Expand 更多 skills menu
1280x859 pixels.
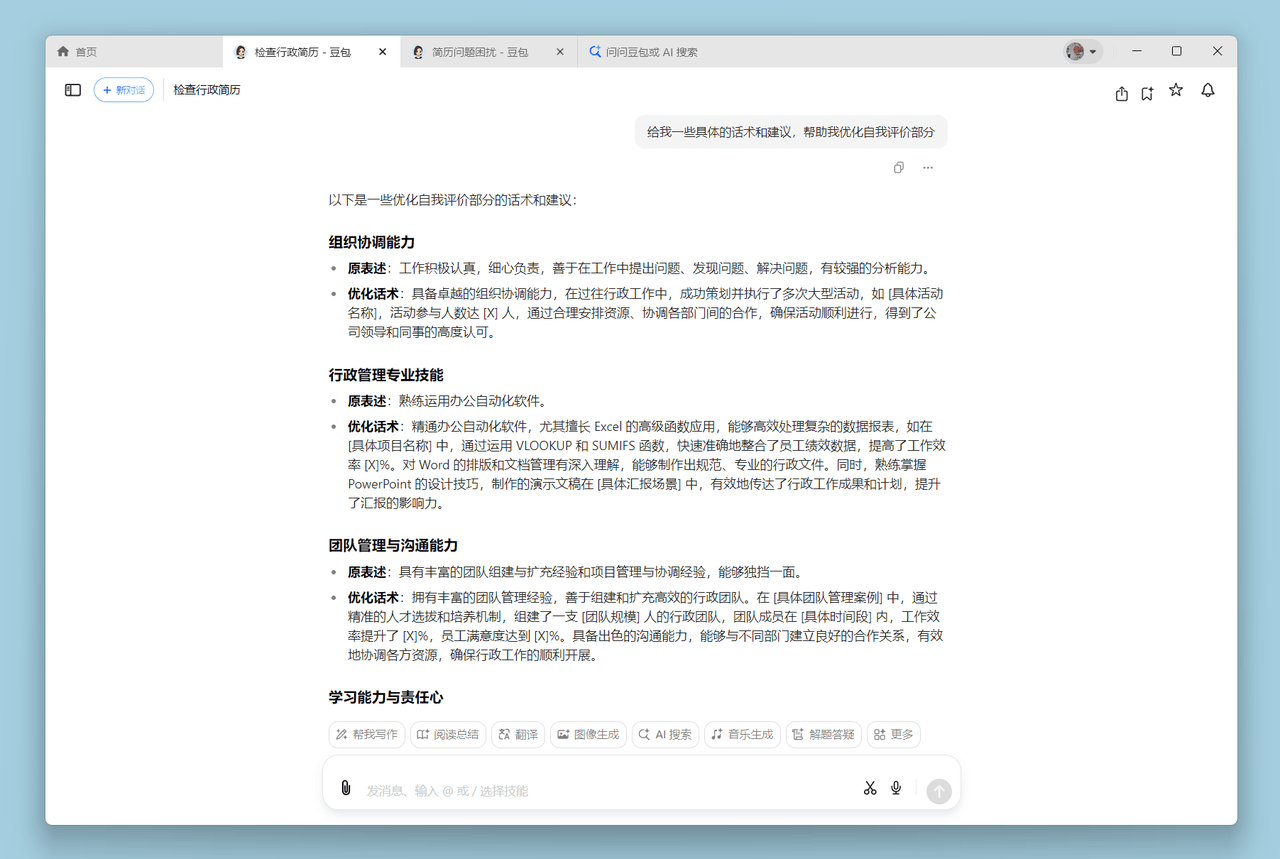(893, 734)
